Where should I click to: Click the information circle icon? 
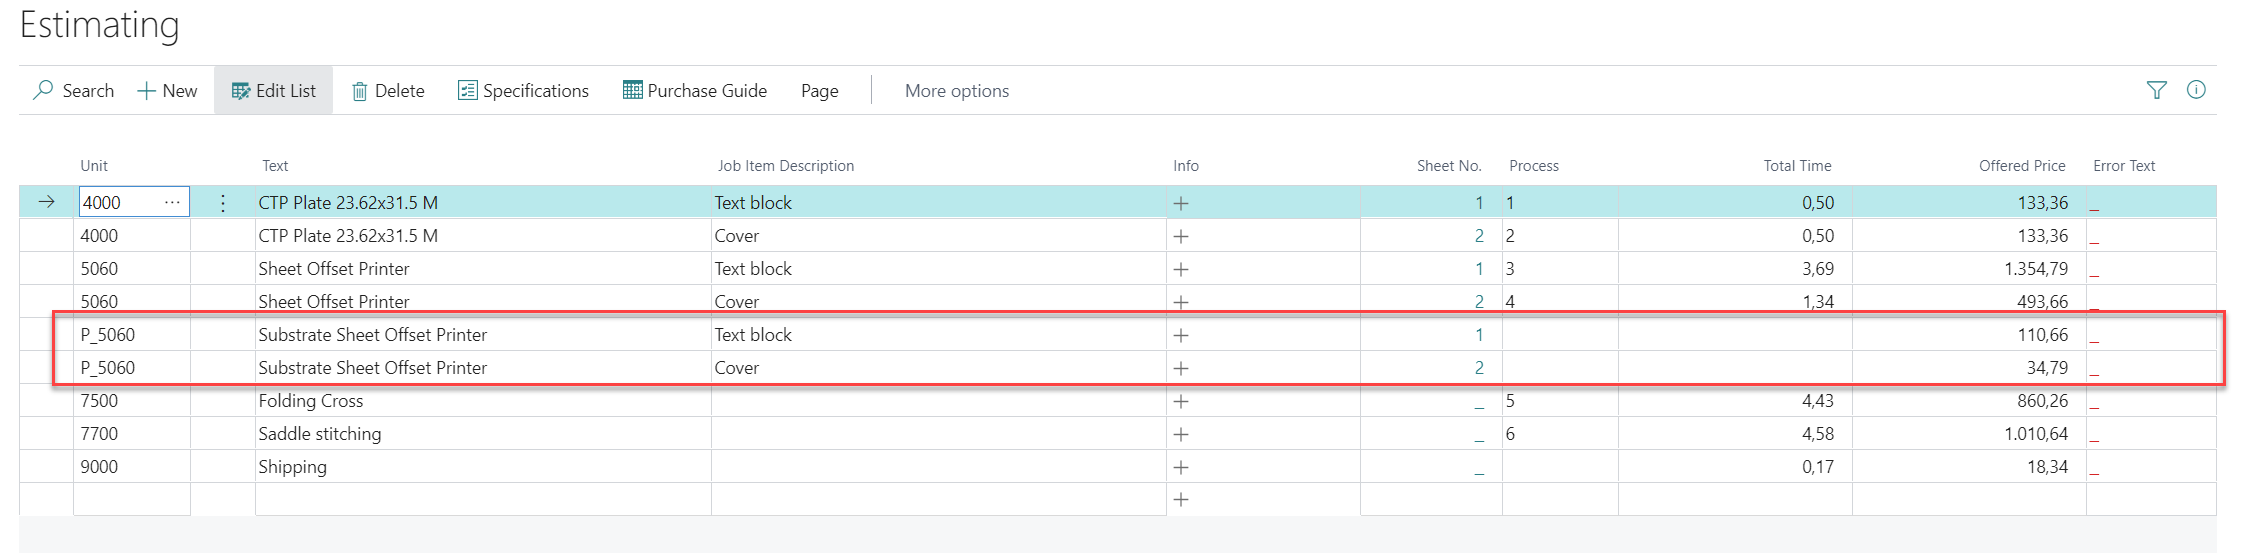2196,90
